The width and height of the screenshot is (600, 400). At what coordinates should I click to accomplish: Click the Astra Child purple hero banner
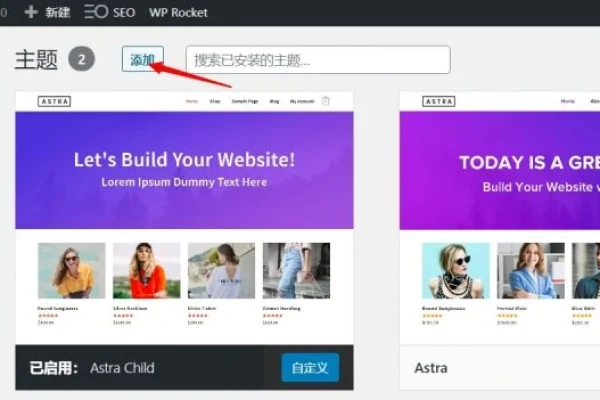185,170
